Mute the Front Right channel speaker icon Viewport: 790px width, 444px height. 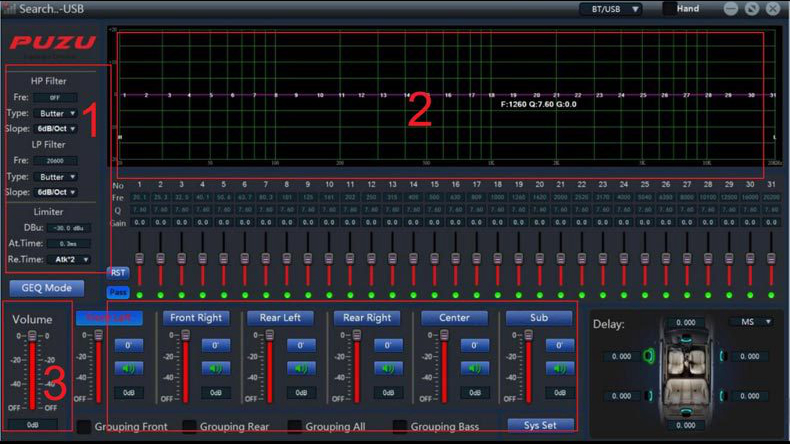pyautogui.click(x=215, y=368)
